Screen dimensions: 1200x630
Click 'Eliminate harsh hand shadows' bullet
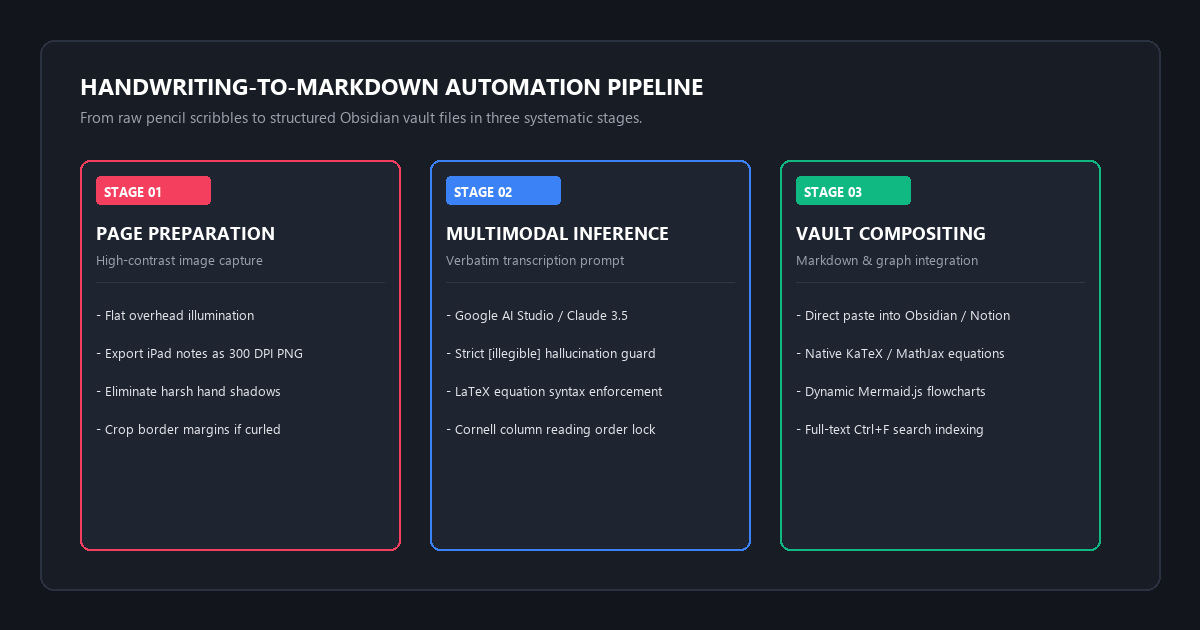click(x=188, y=392)
